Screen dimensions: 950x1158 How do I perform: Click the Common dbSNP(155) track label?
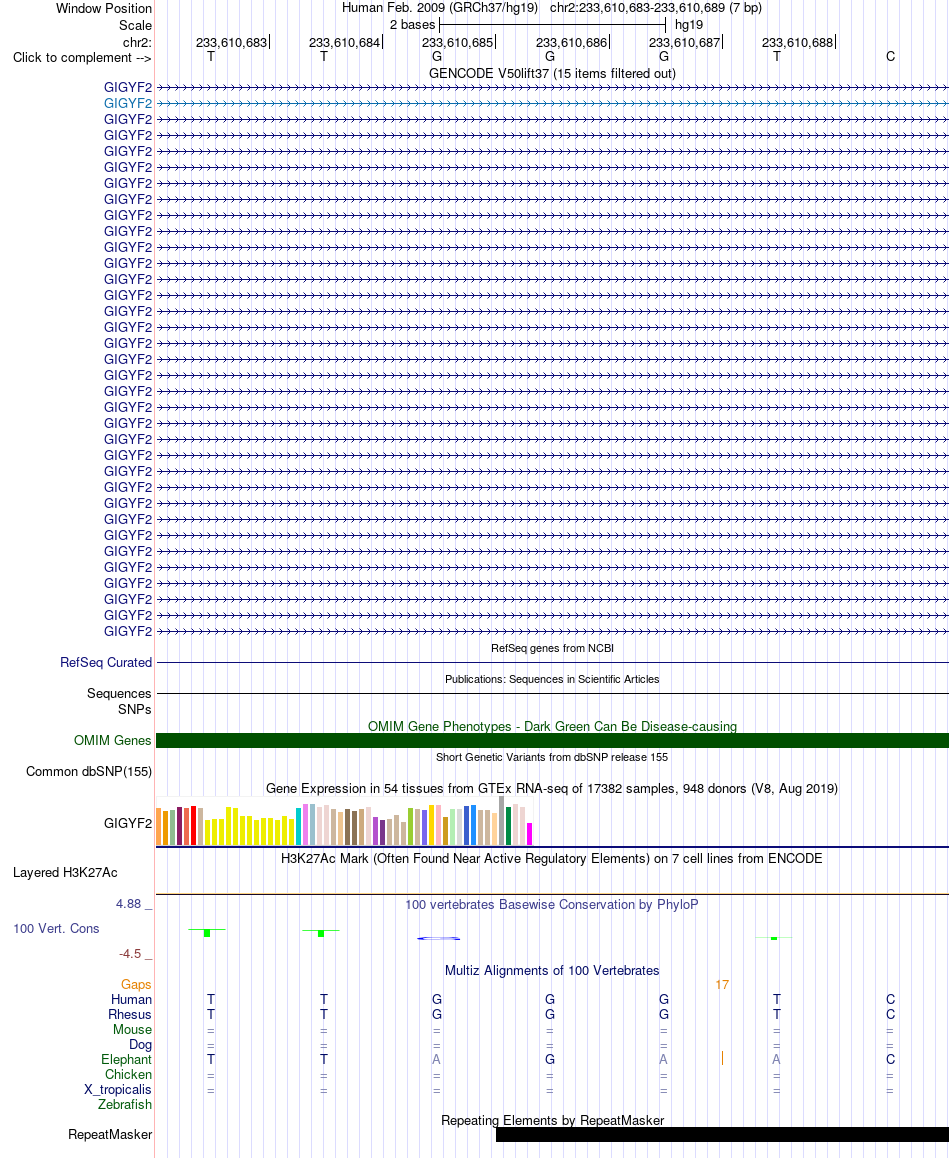pyautogui.click(x=89, y=771)
